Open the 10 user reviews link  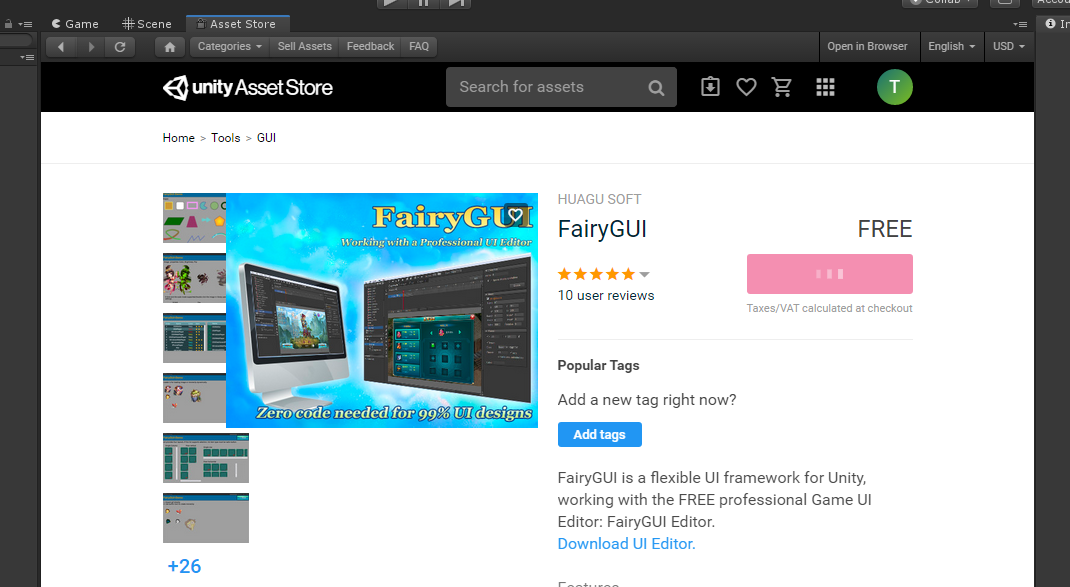coord(606,296)
